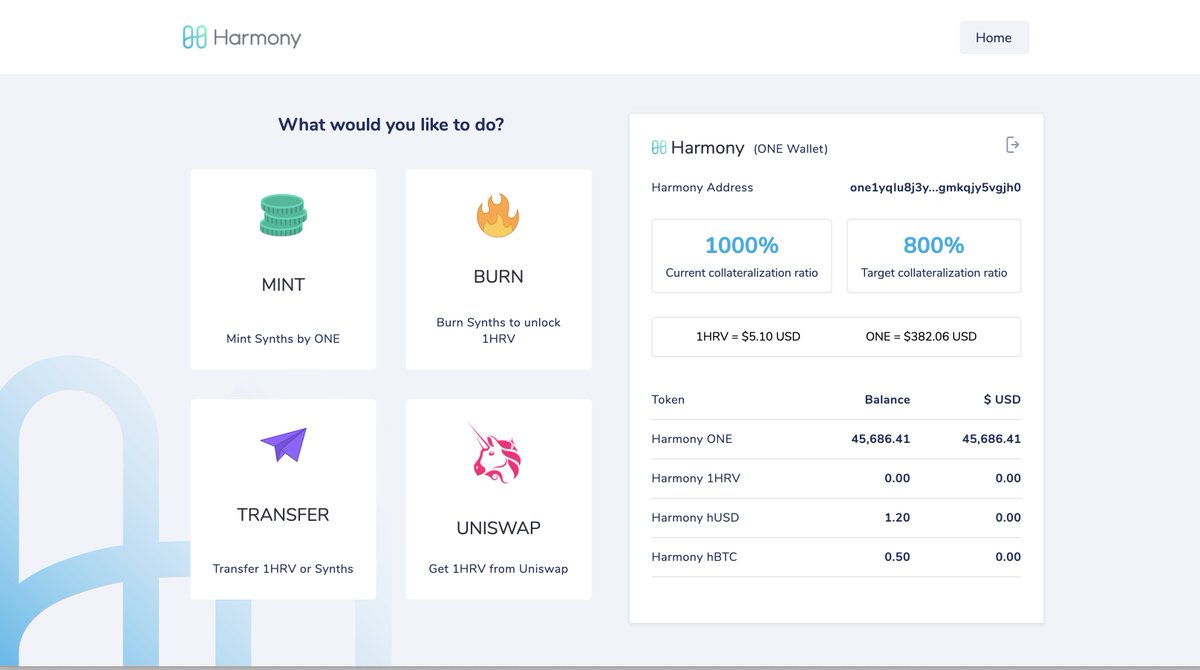Open the BURN card title

tap(498, 277)
